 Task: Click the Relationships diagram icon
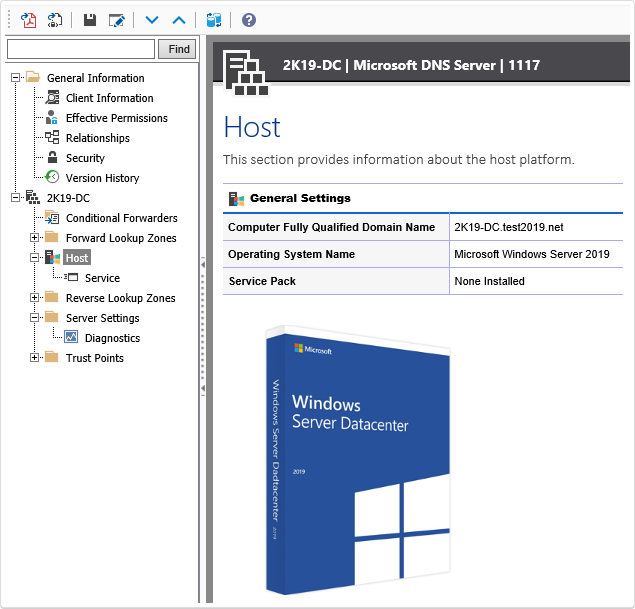click(52, 137)
